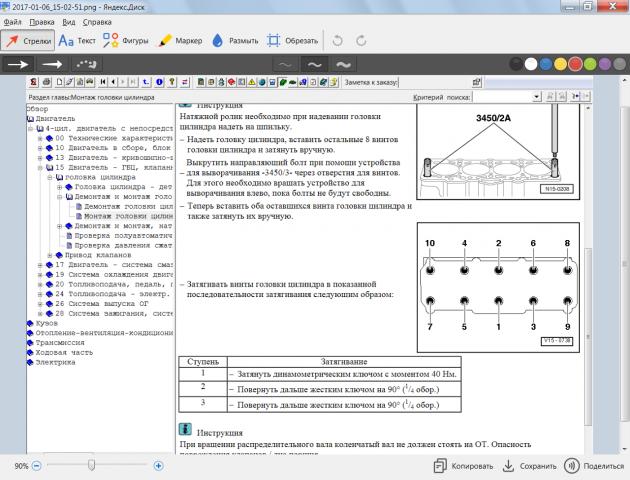Zoom in with the plus button
This screenshot has width=630, height=480.
pos(158,466)
